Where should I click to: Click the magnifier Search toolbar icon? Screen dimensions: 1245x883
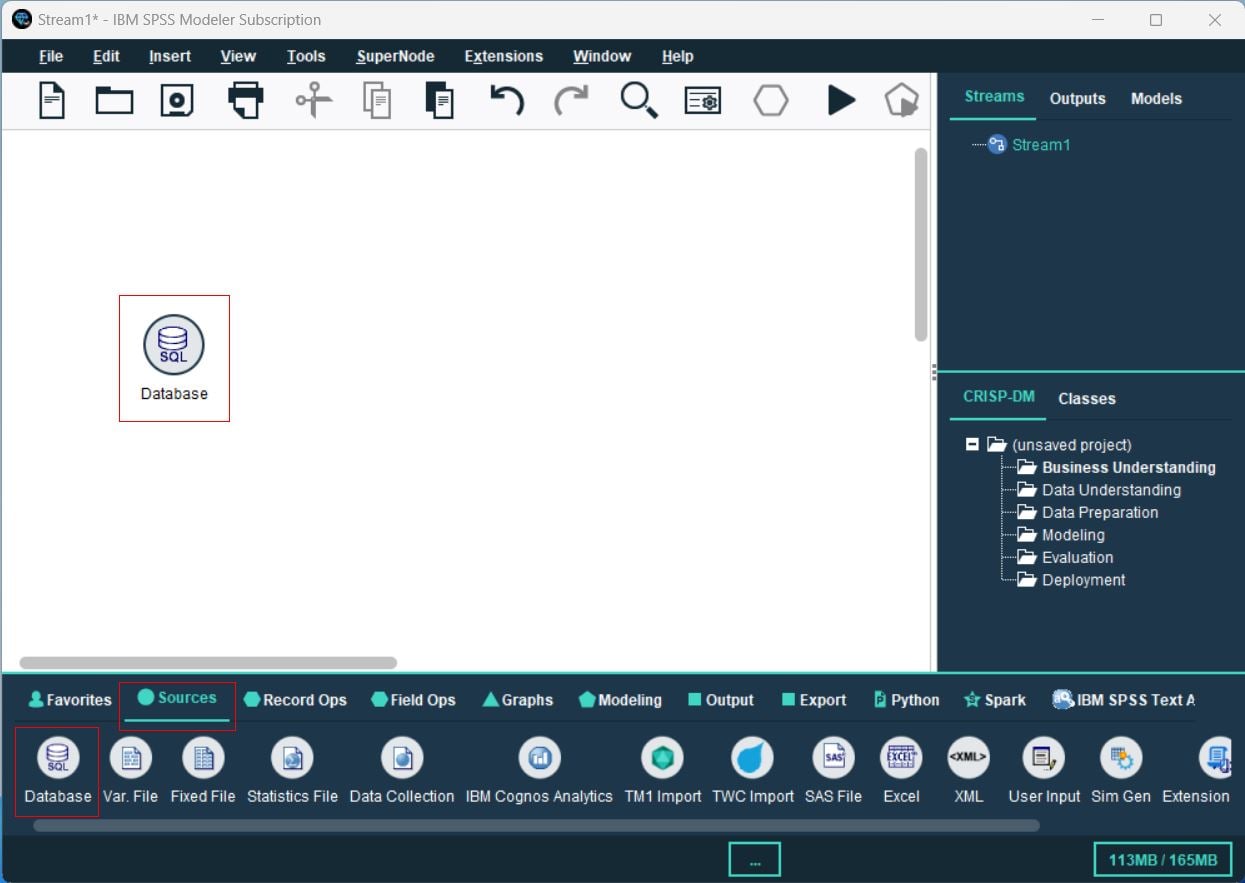(638, 100)
